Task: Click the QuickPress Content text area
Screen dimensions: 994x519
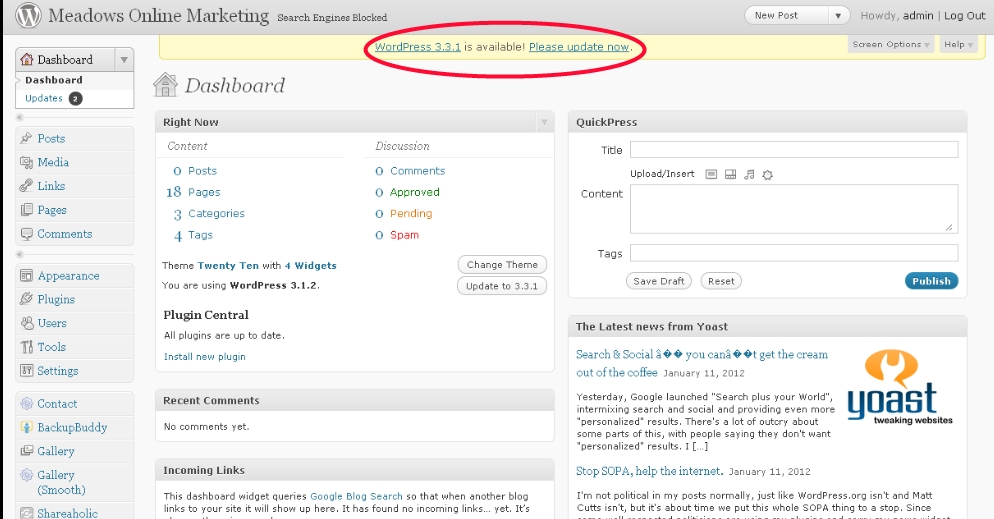Action: [x=794, y=208]
